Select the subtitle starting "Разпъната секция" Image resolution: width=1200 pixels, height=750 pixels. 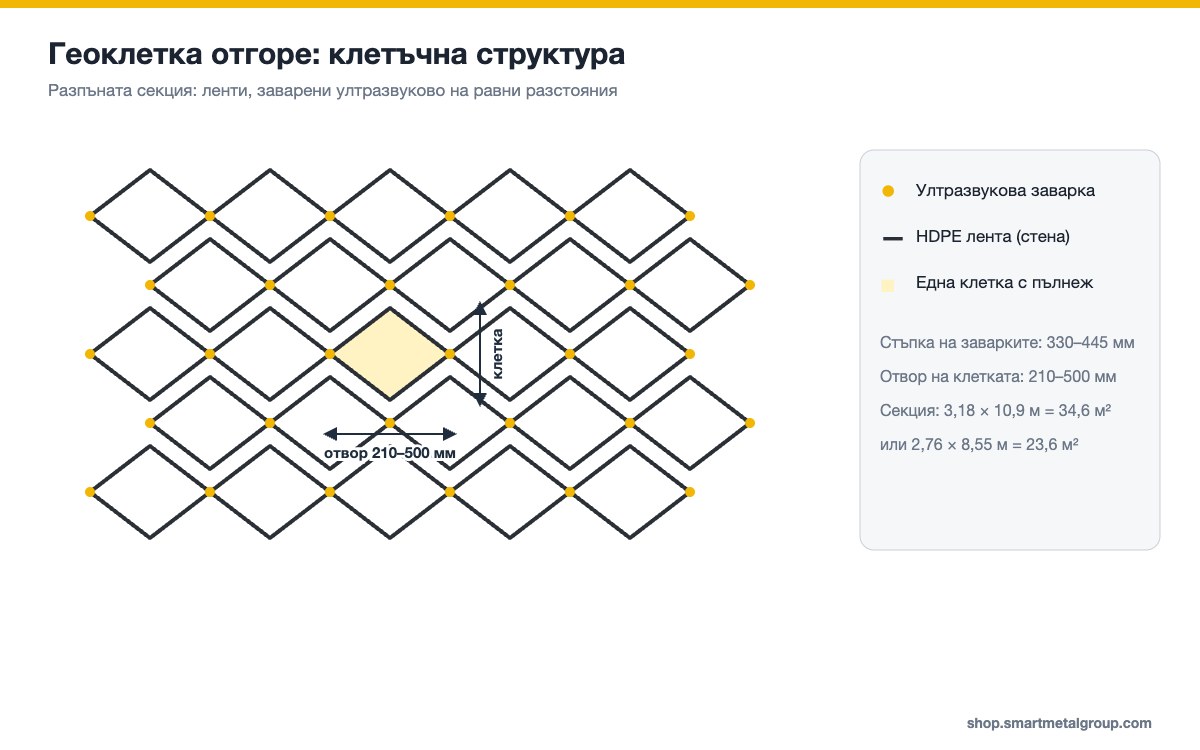(x=332, y=91)
